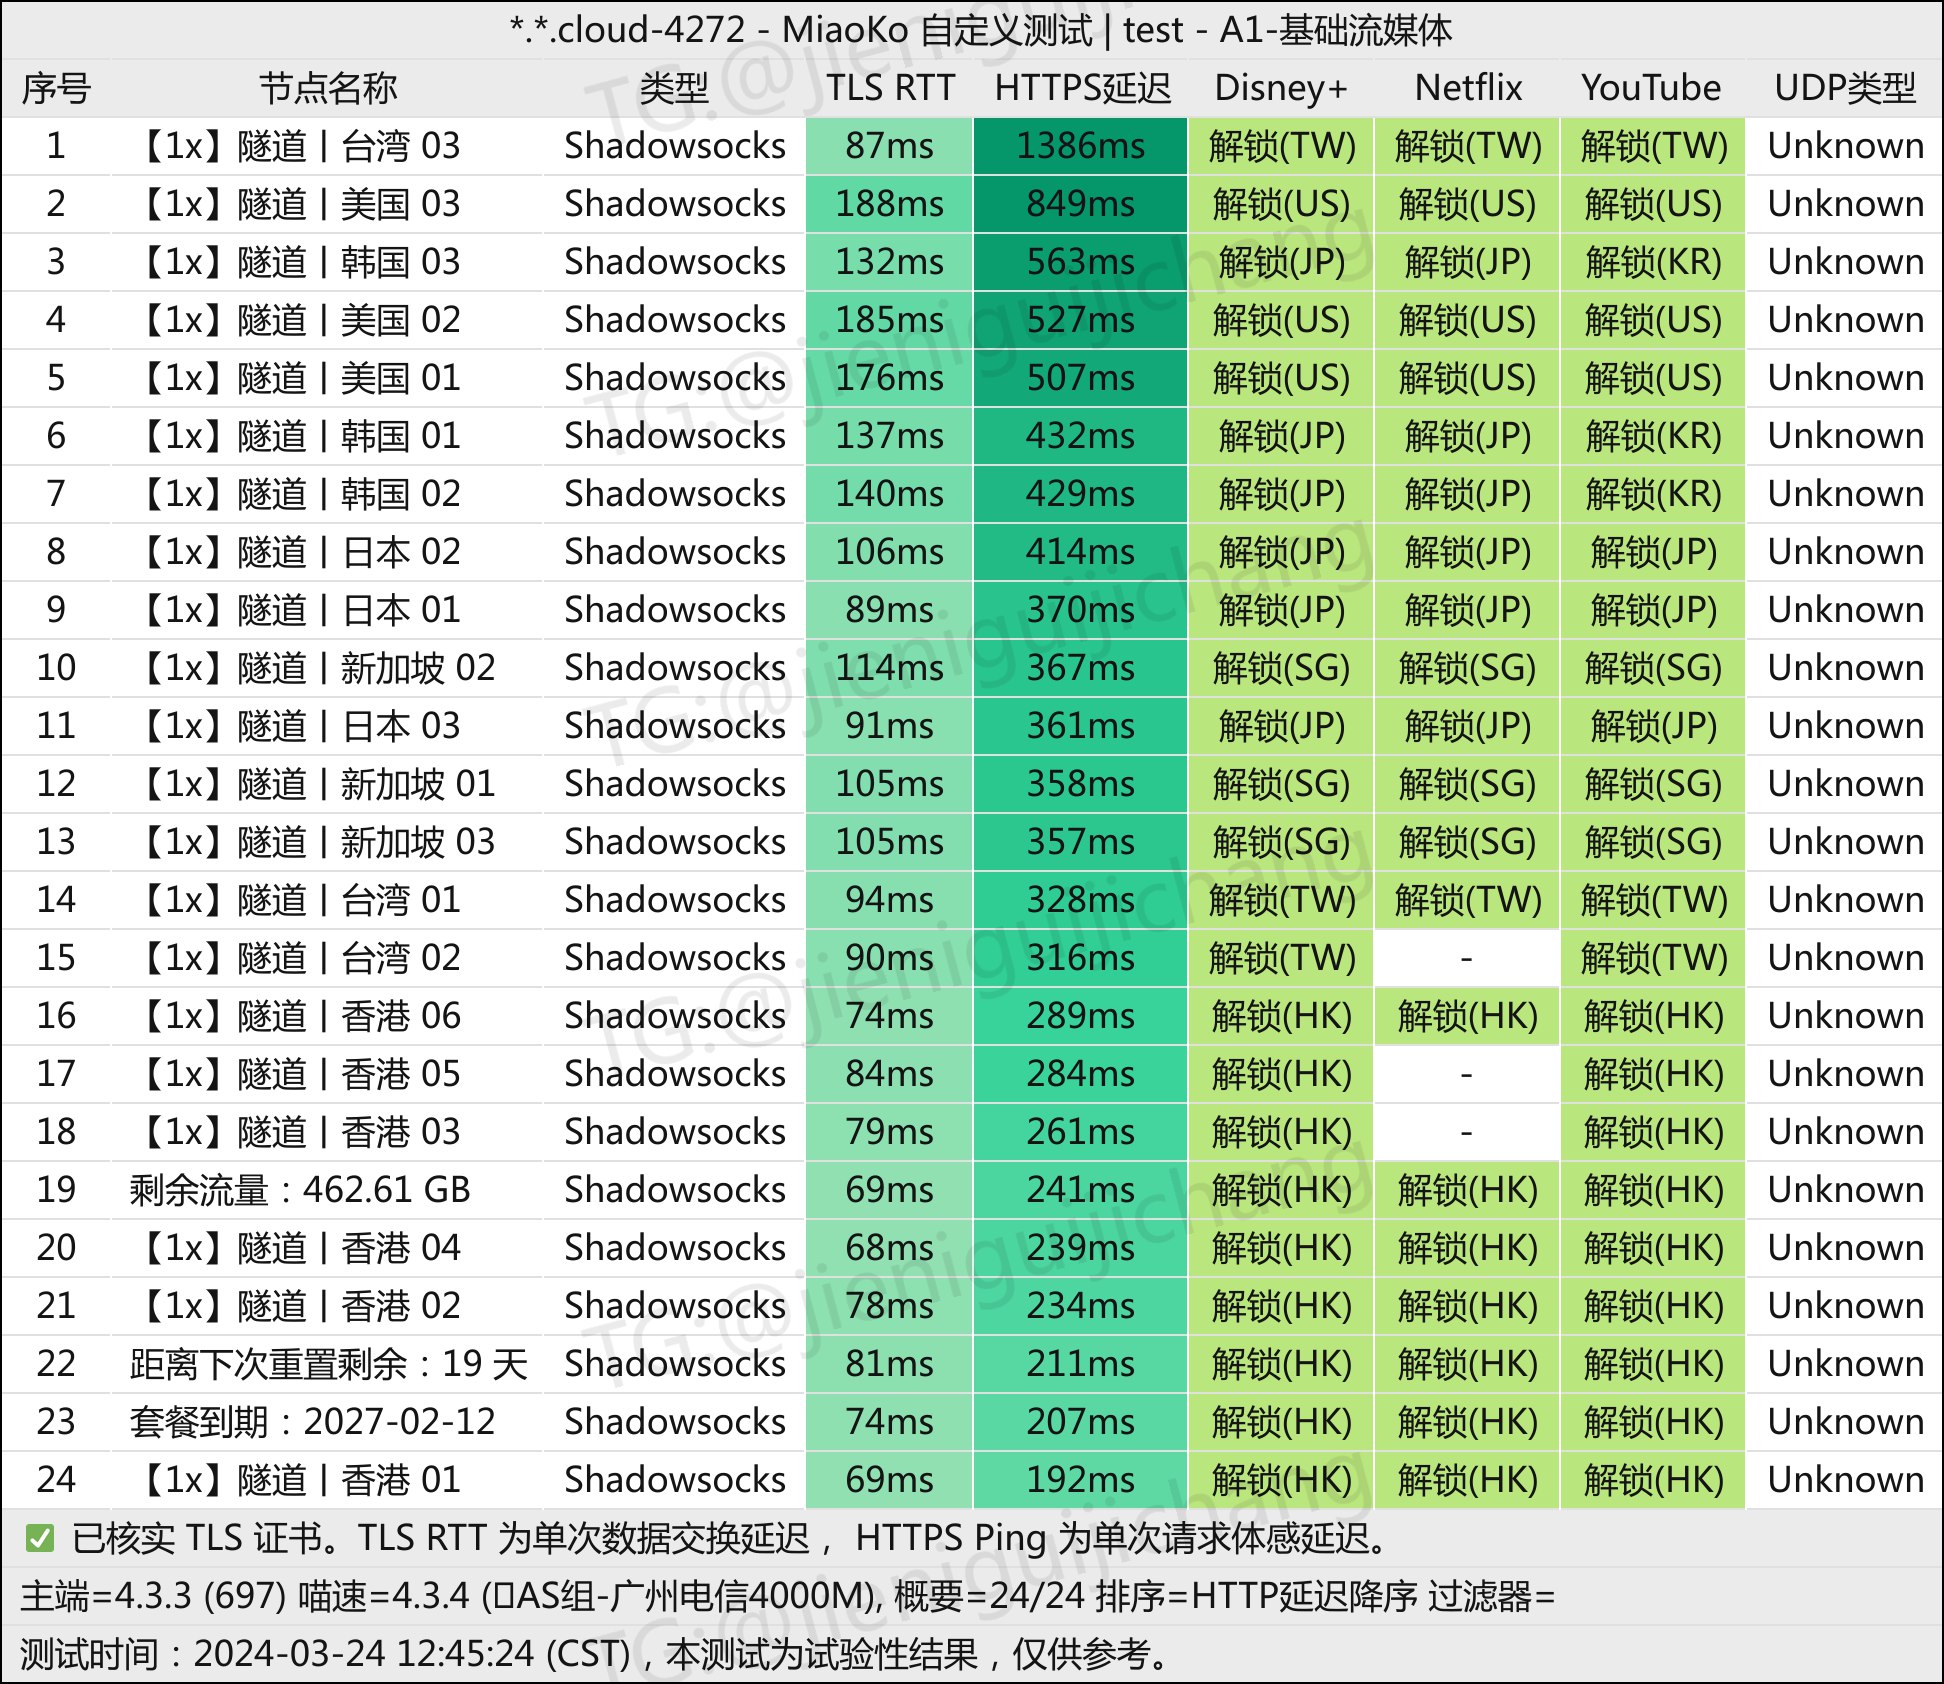The image size is (1944, 1684).
Task: Click the YouTube 解锁(US) cell for 美国 01
Action: pos(1653,378)
